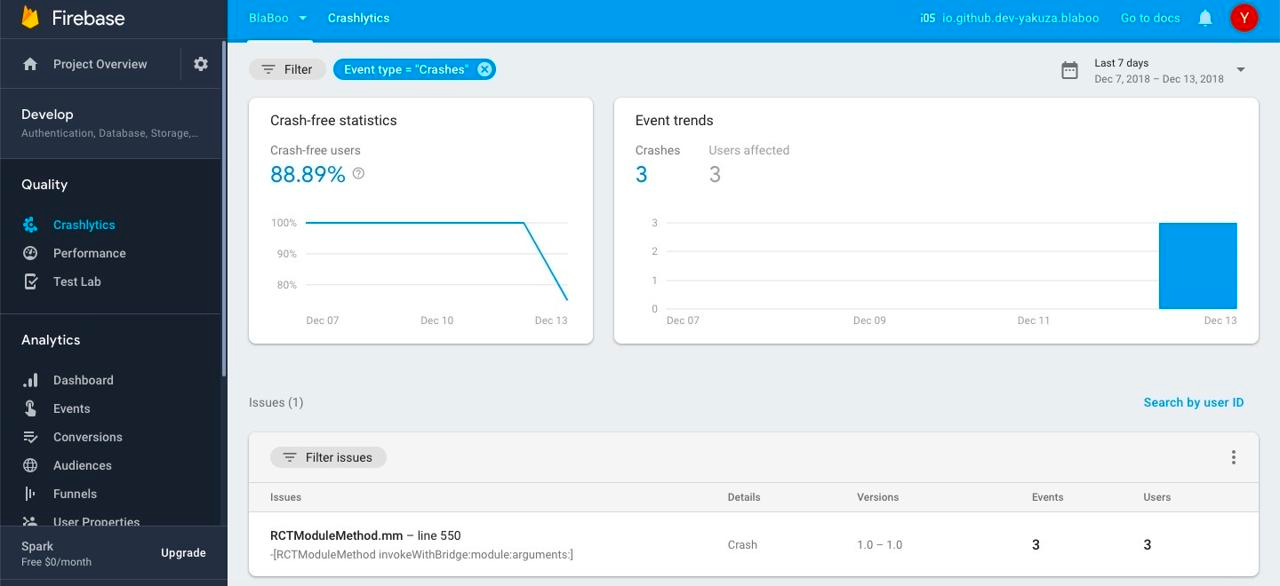
Task: Click the Crash detail cell
Action: click(x=742, y=545)
